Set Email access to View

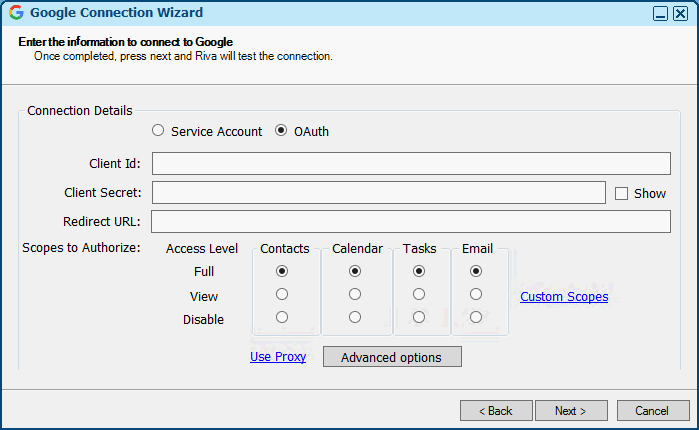pos(476,294)
